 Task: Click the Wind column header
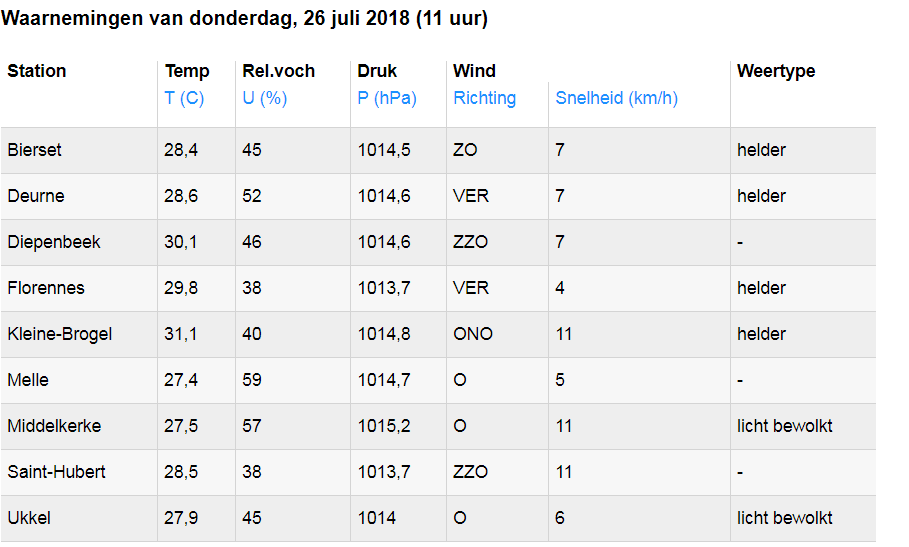tap(474, 71)
